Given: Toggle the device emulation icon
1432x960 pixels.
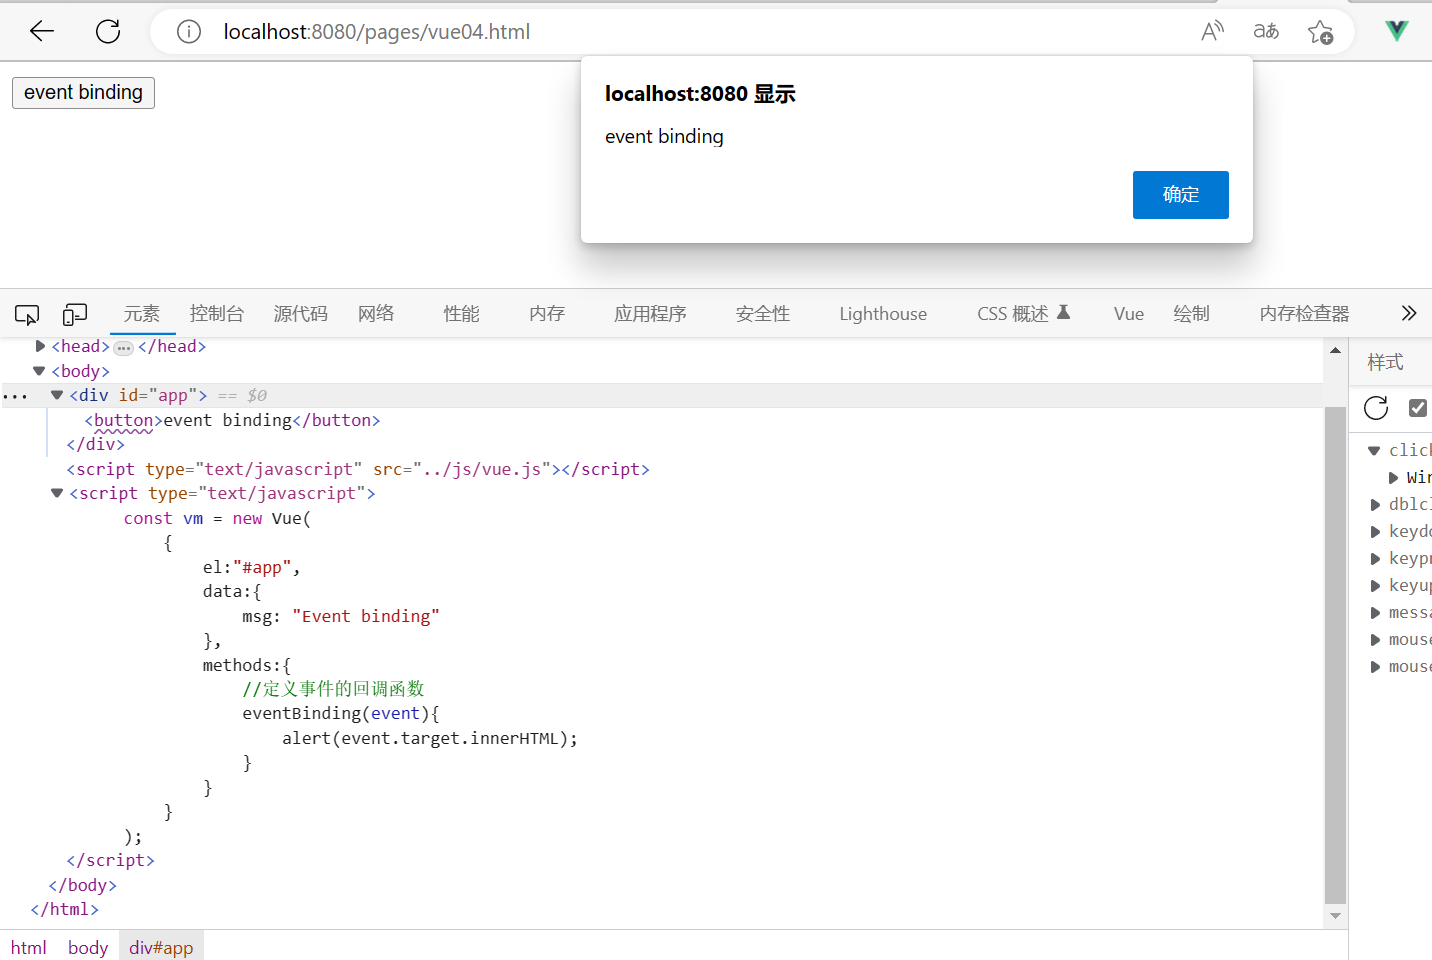Looking at the screenshot, I should (75, 314).
